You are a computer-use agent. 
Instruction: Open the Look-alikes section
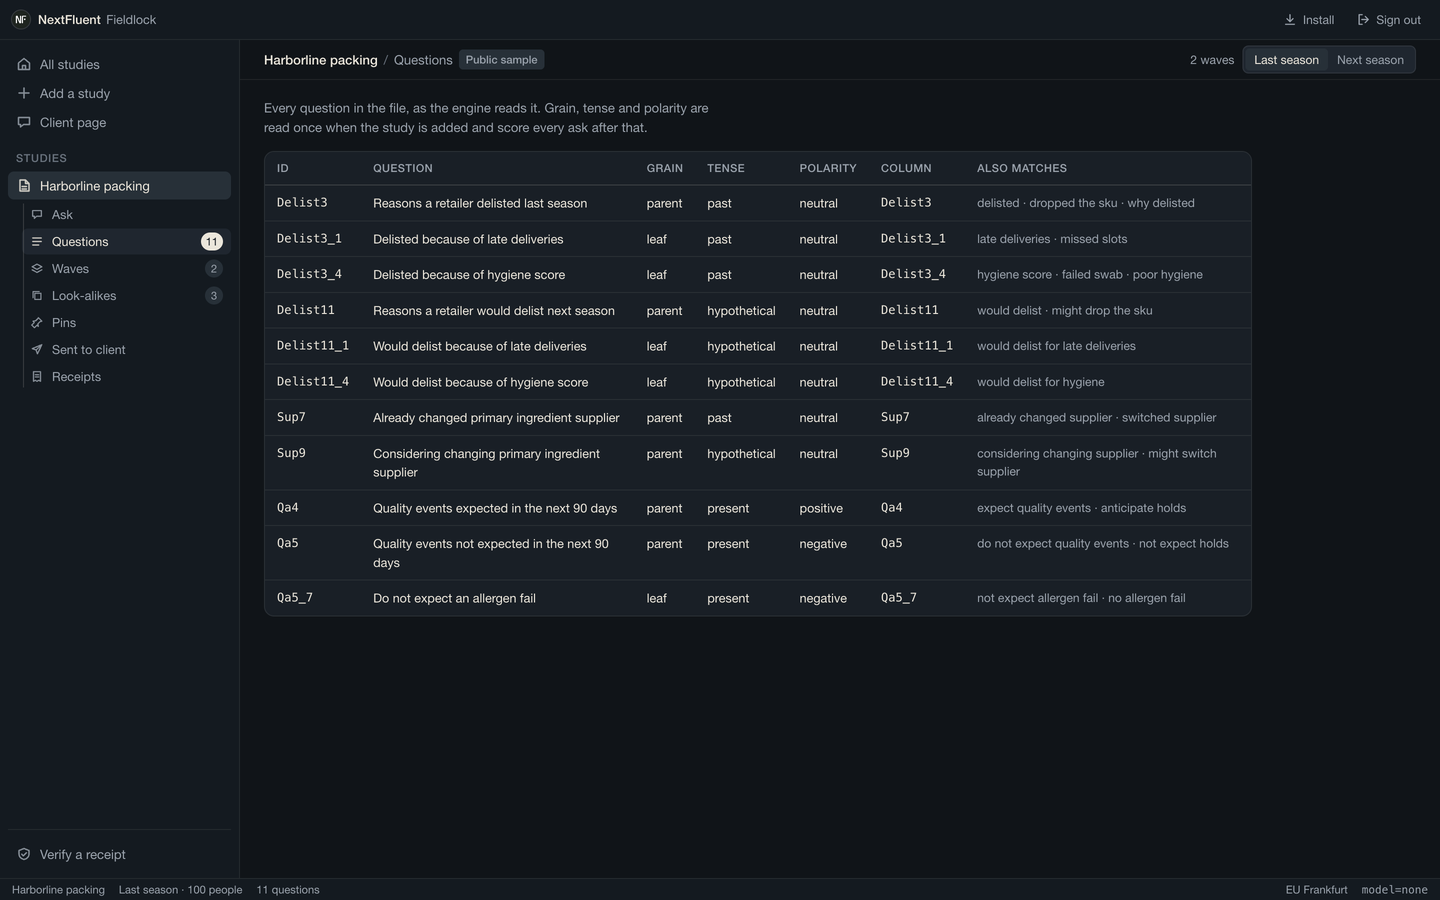[127, 296]
